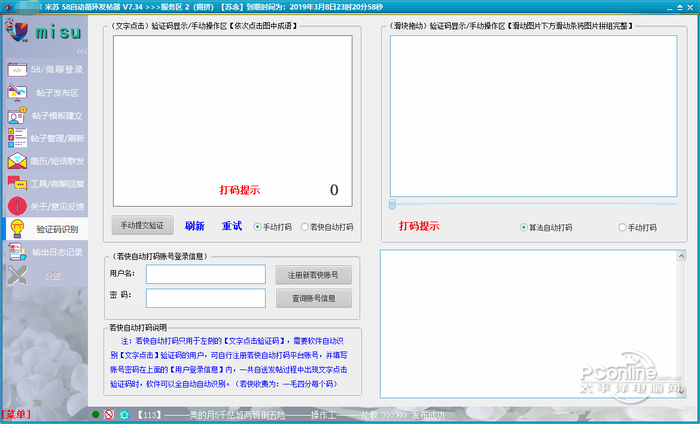Open the red [菜单] button

(x=16, y=415)
